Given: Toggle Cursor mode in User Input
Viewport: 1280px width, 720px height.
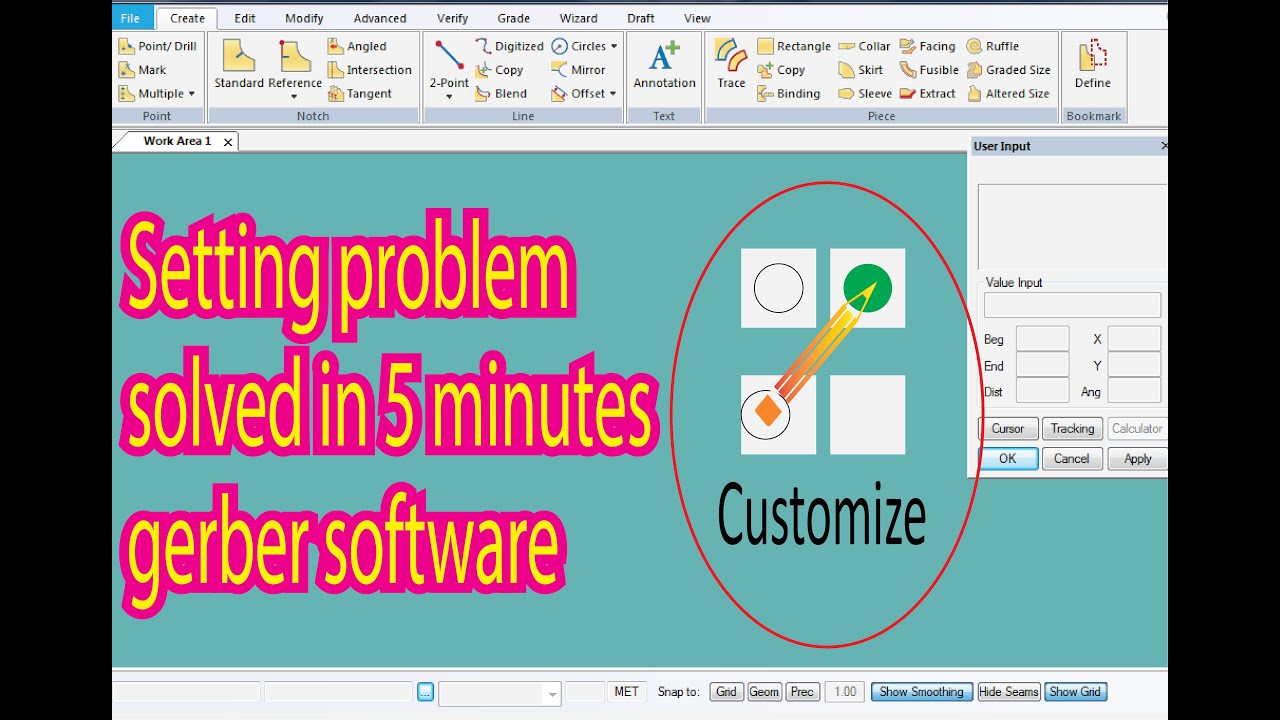Looking at the screenshot, I should pyautogui.click(x=1008, y=429).
